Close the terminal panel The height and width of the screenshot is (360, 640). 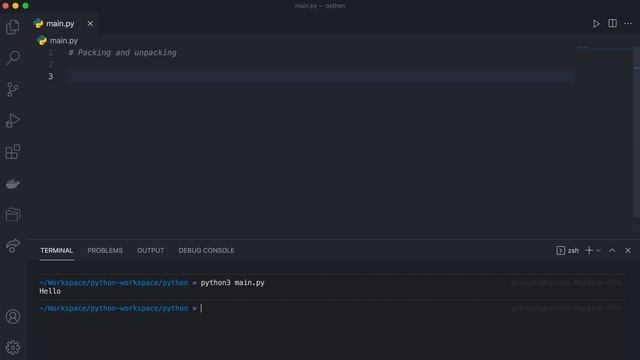pyautogui.click(x=628, y=251)
